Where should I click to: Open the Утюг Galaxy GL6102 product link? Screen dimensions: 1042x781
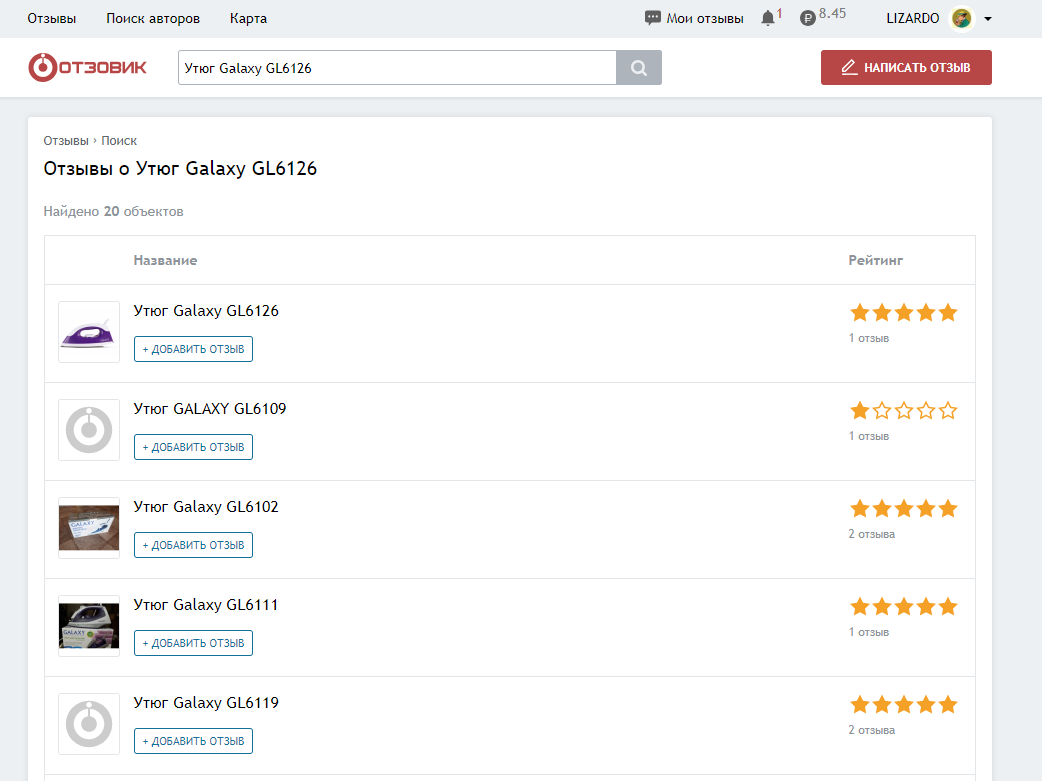pos(206,507)
